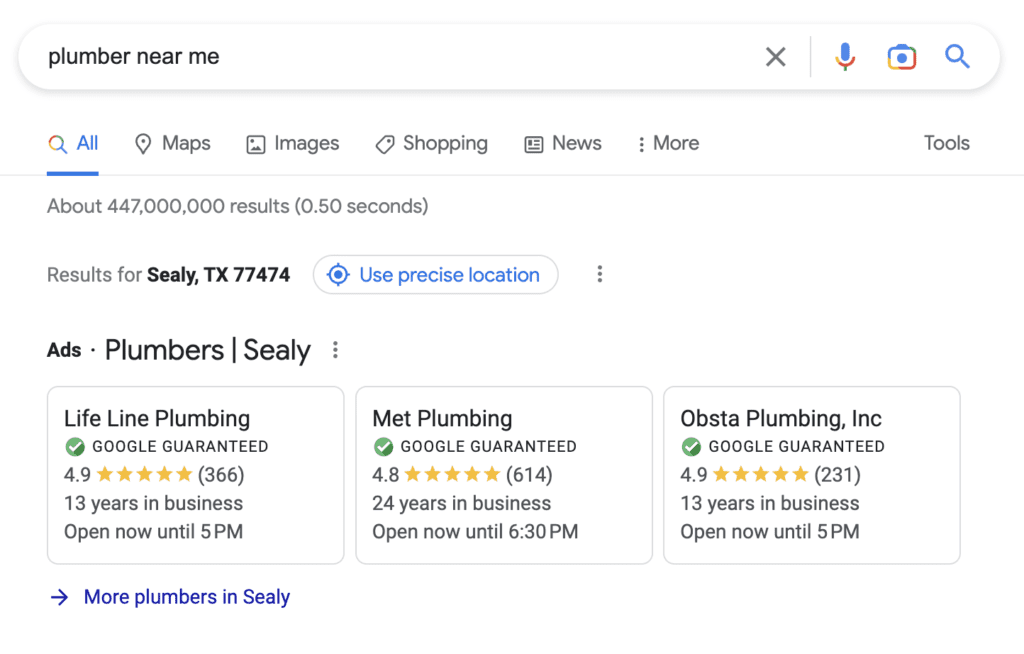Click the (614) review count
This screenshot has width=1024, height=654.
[529, 475]
